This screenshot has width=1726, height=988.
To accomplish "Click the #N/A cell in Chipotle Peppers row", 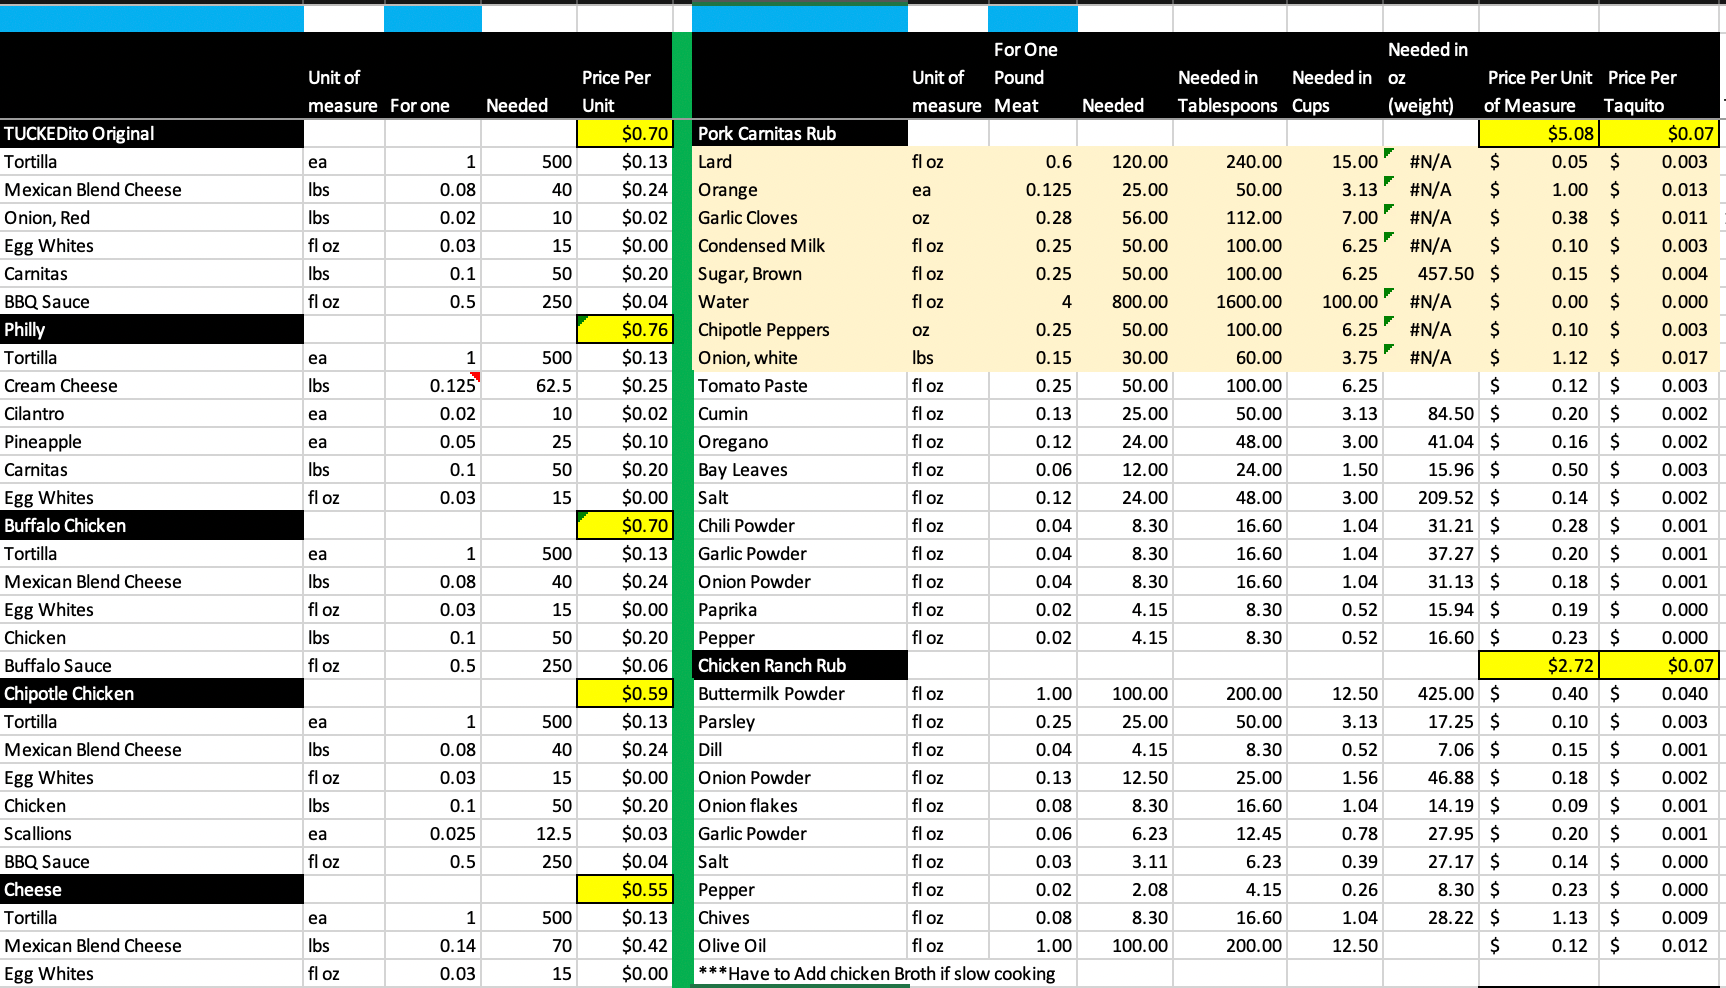I will pyautogui.click(x=1430, y=330).
